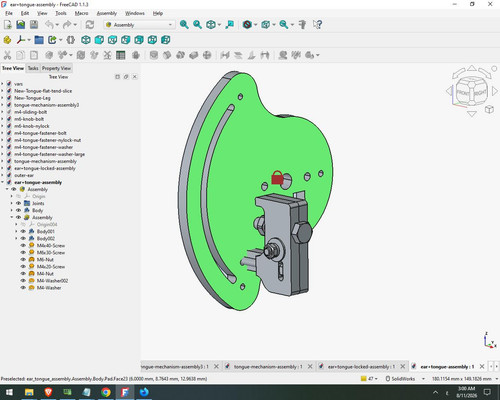Add a variable set with the braces icon
The height and width of the screenshot is (400, 500).
click(x=70, y=40)
